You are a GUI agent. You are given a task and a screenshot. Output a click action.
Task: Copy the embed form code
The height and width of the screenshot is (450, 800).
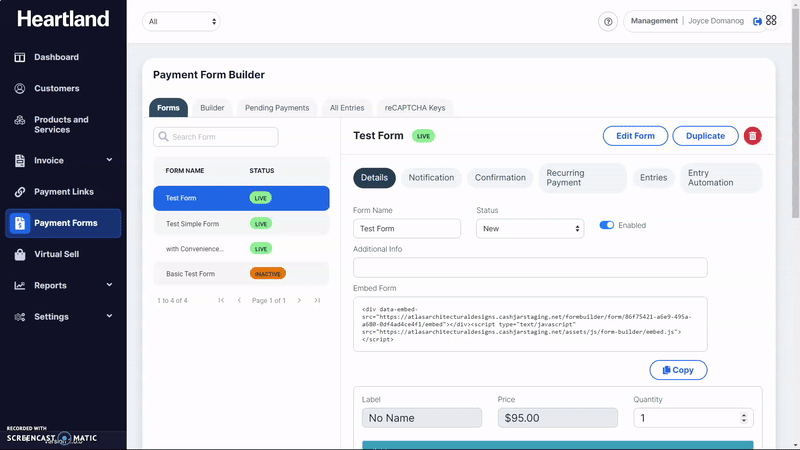coord(678,370)
